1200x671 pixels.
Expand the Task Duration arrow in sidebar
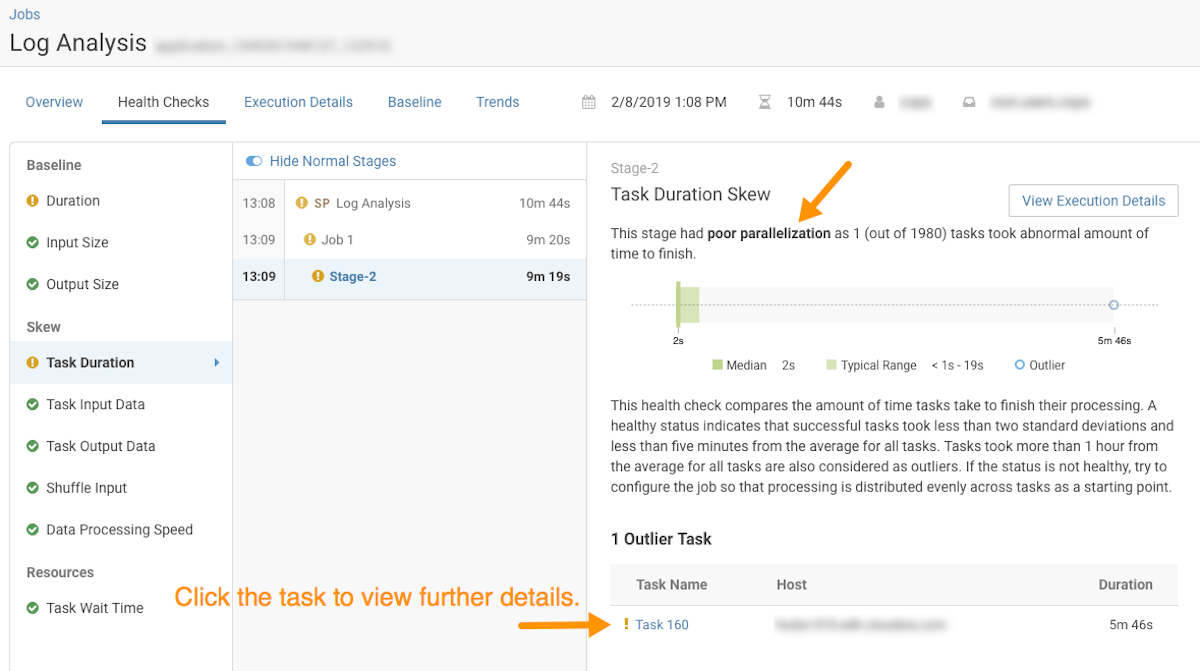pyautogui.click(x=217, y=363)
